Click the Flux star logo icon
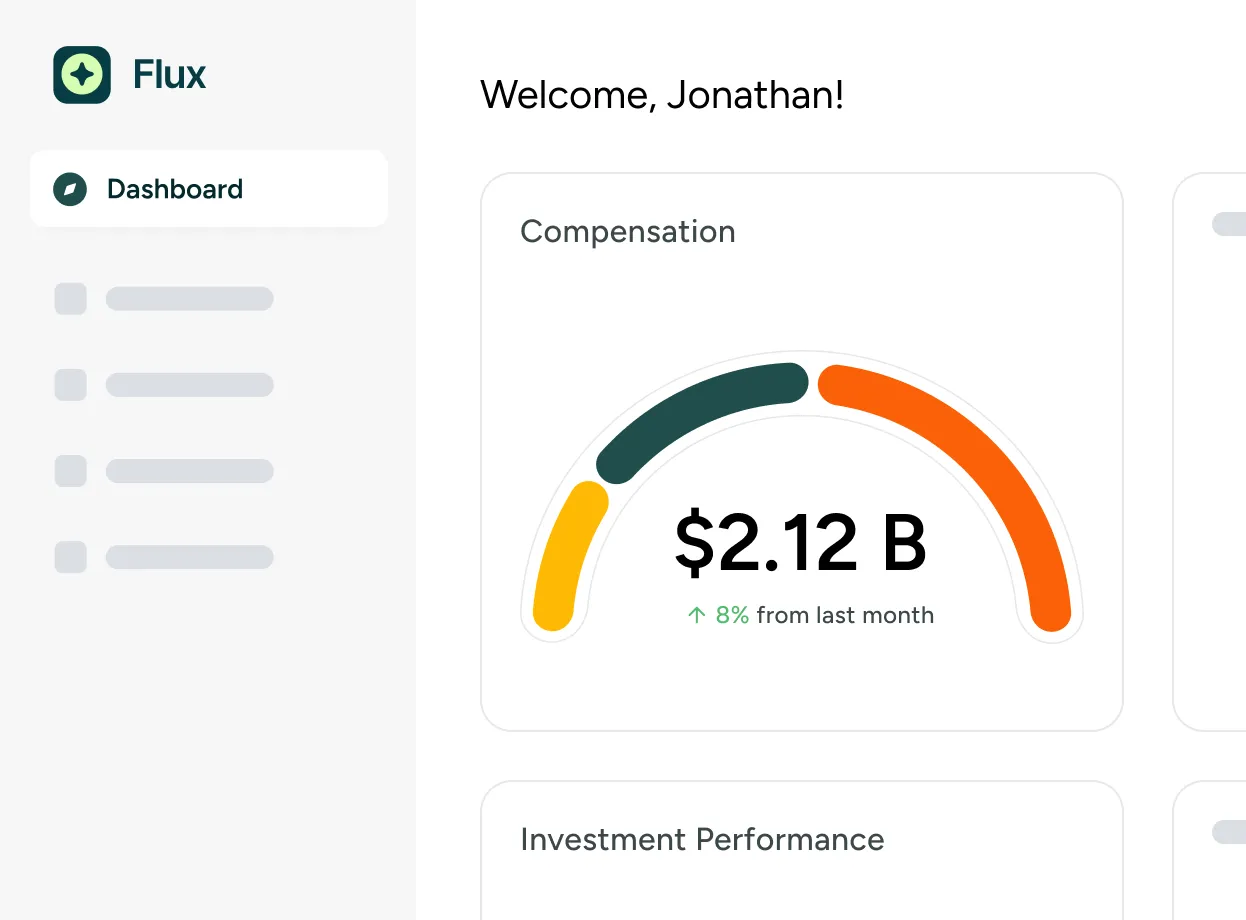1246x920 pixels. (x=82, y=75)
